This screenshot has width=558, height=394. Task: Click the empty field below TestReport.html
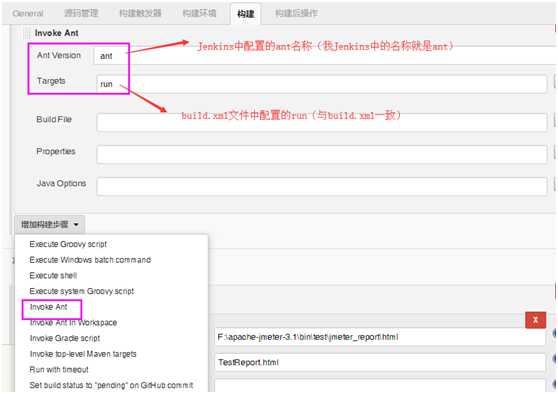(380, 386)
